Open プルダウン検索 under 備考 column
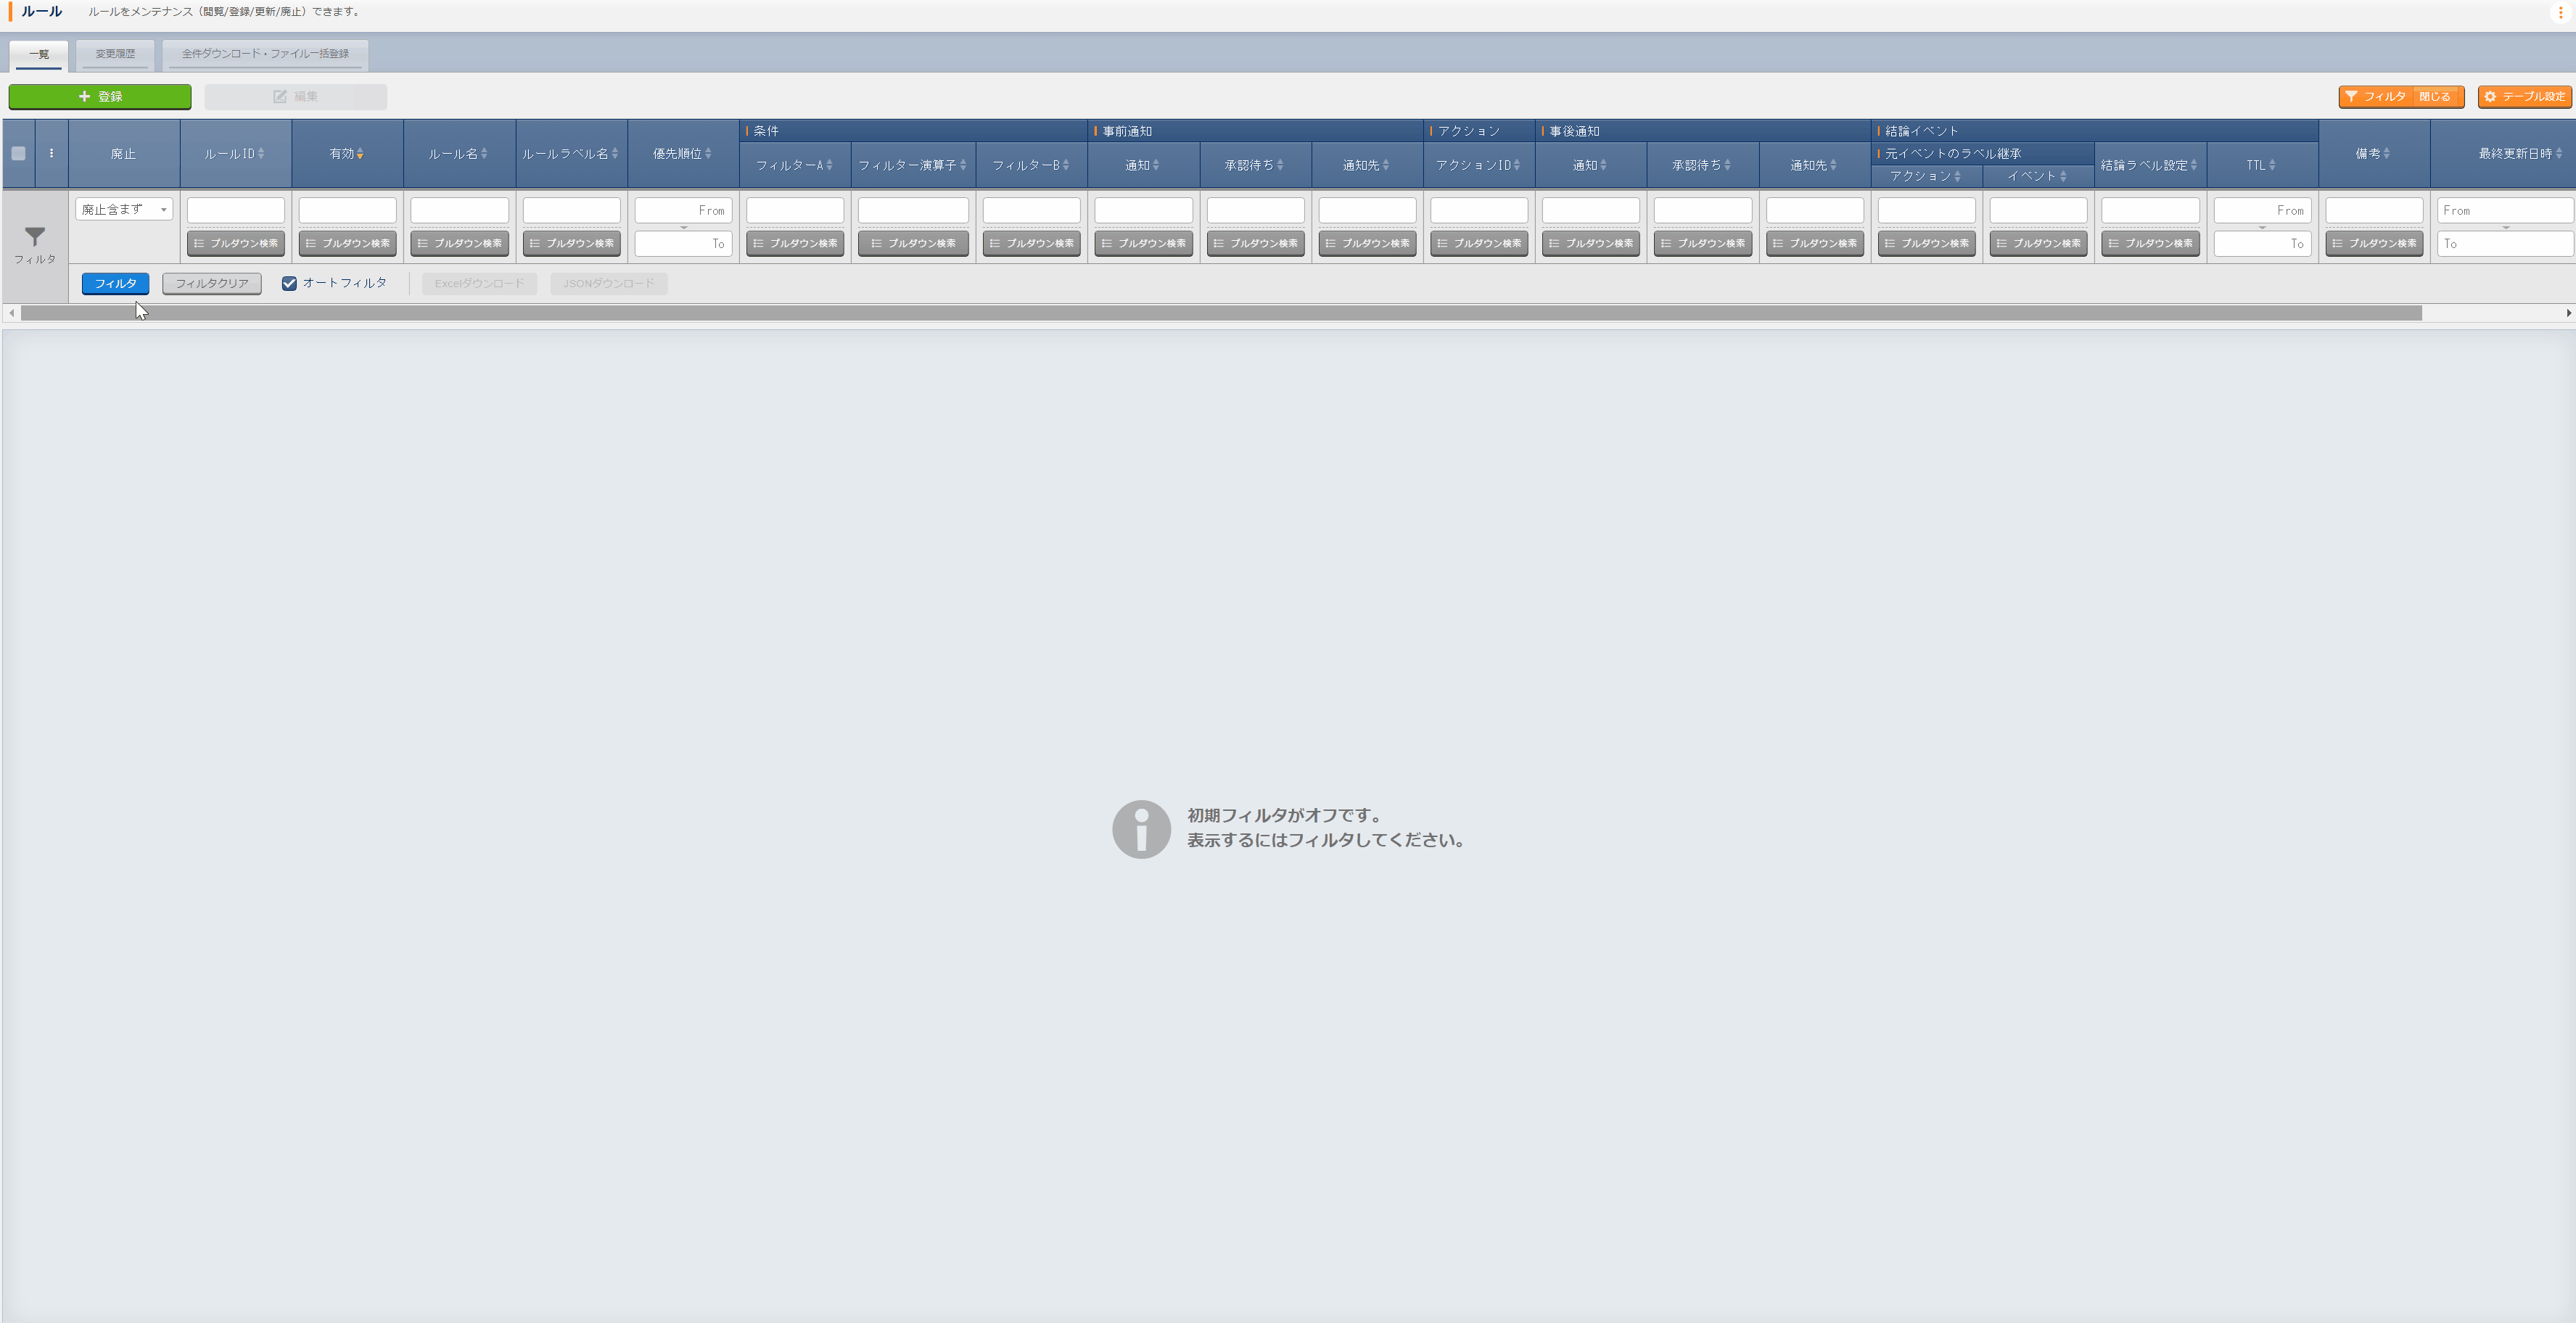This screenshot has height=1323, width=2576. click(2374, 243)
